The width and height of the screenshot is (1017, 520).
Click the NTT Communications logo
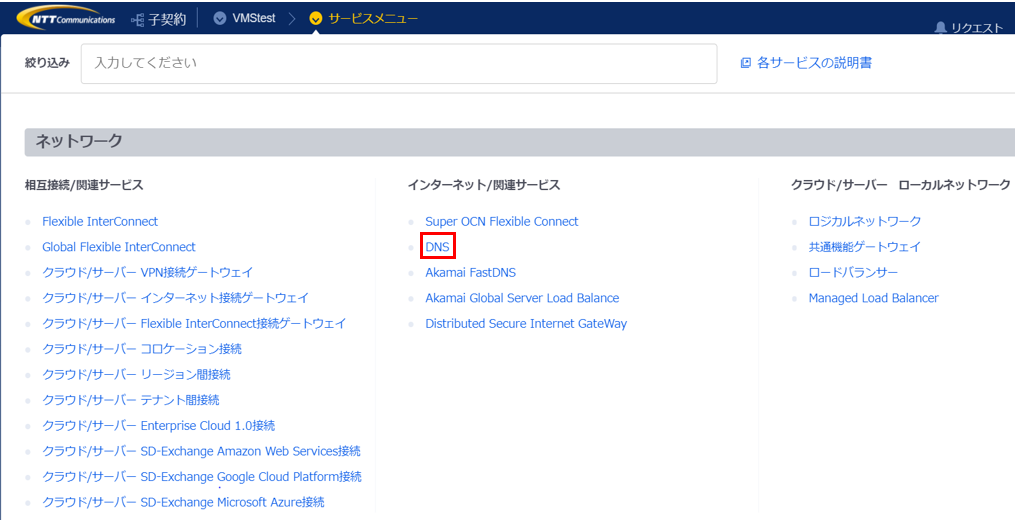66,18
